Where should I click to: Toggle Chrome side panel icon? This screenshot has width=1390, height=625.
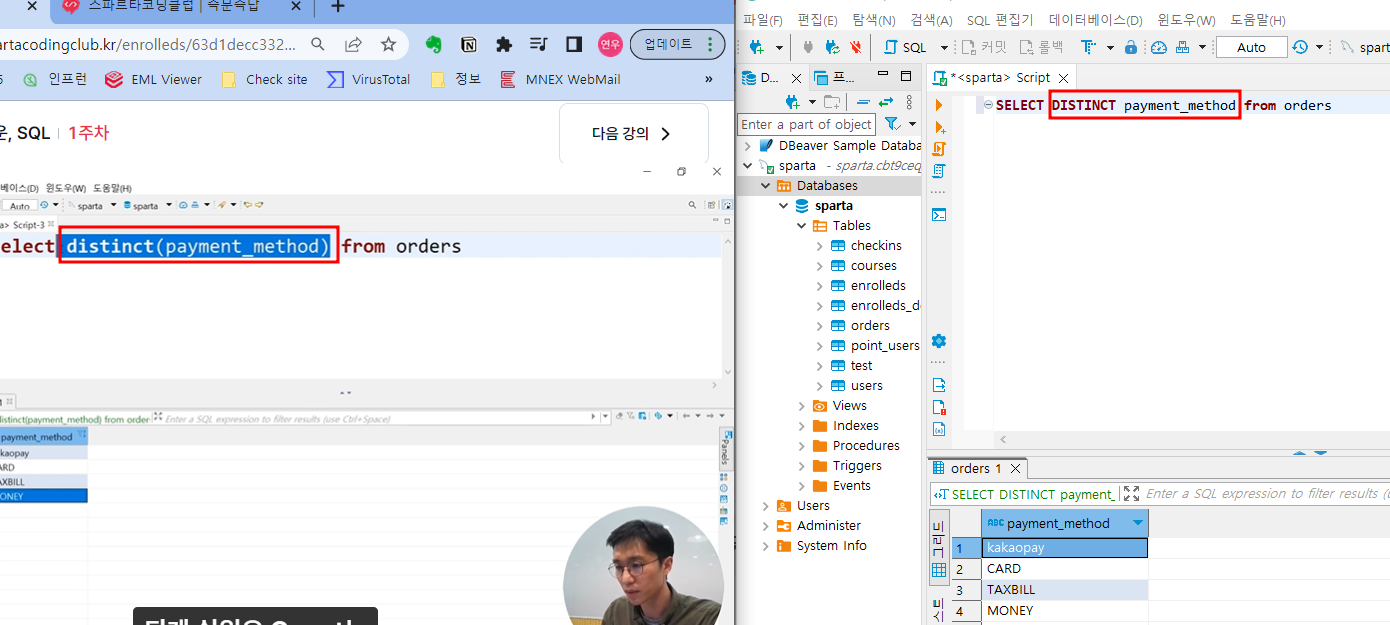(574, 45)
